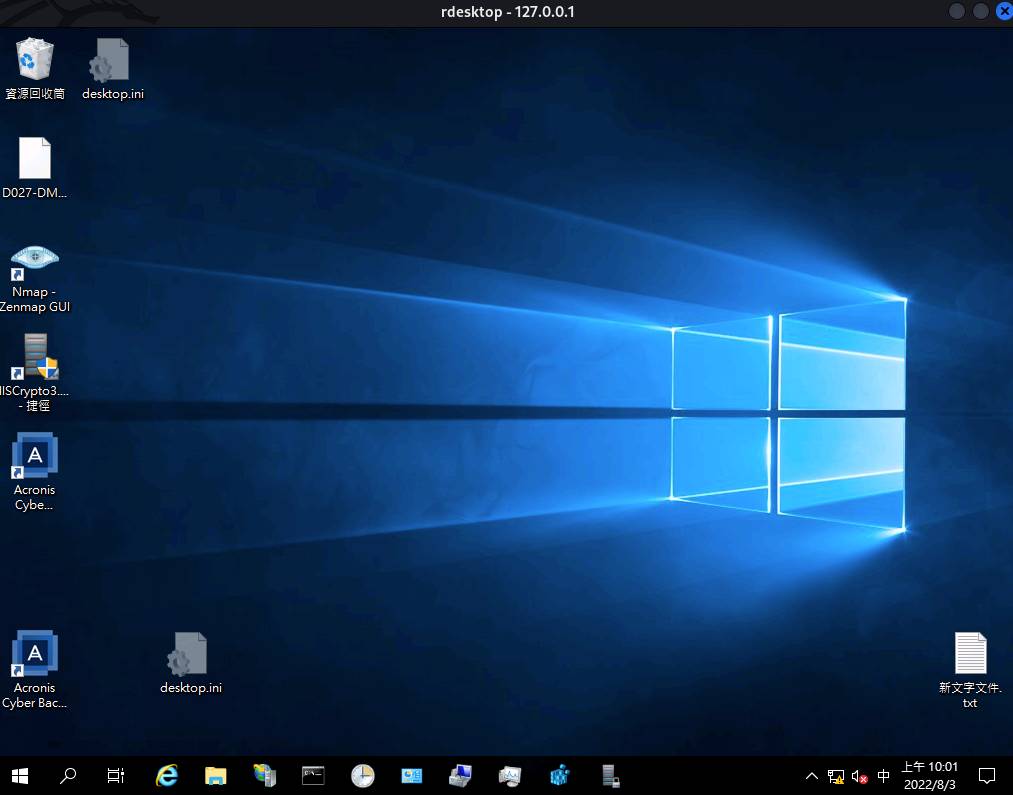Open taskbar Search magnifier
Image resolution: width=1013 pixels, height=795 pixels.
pos(67,776)
